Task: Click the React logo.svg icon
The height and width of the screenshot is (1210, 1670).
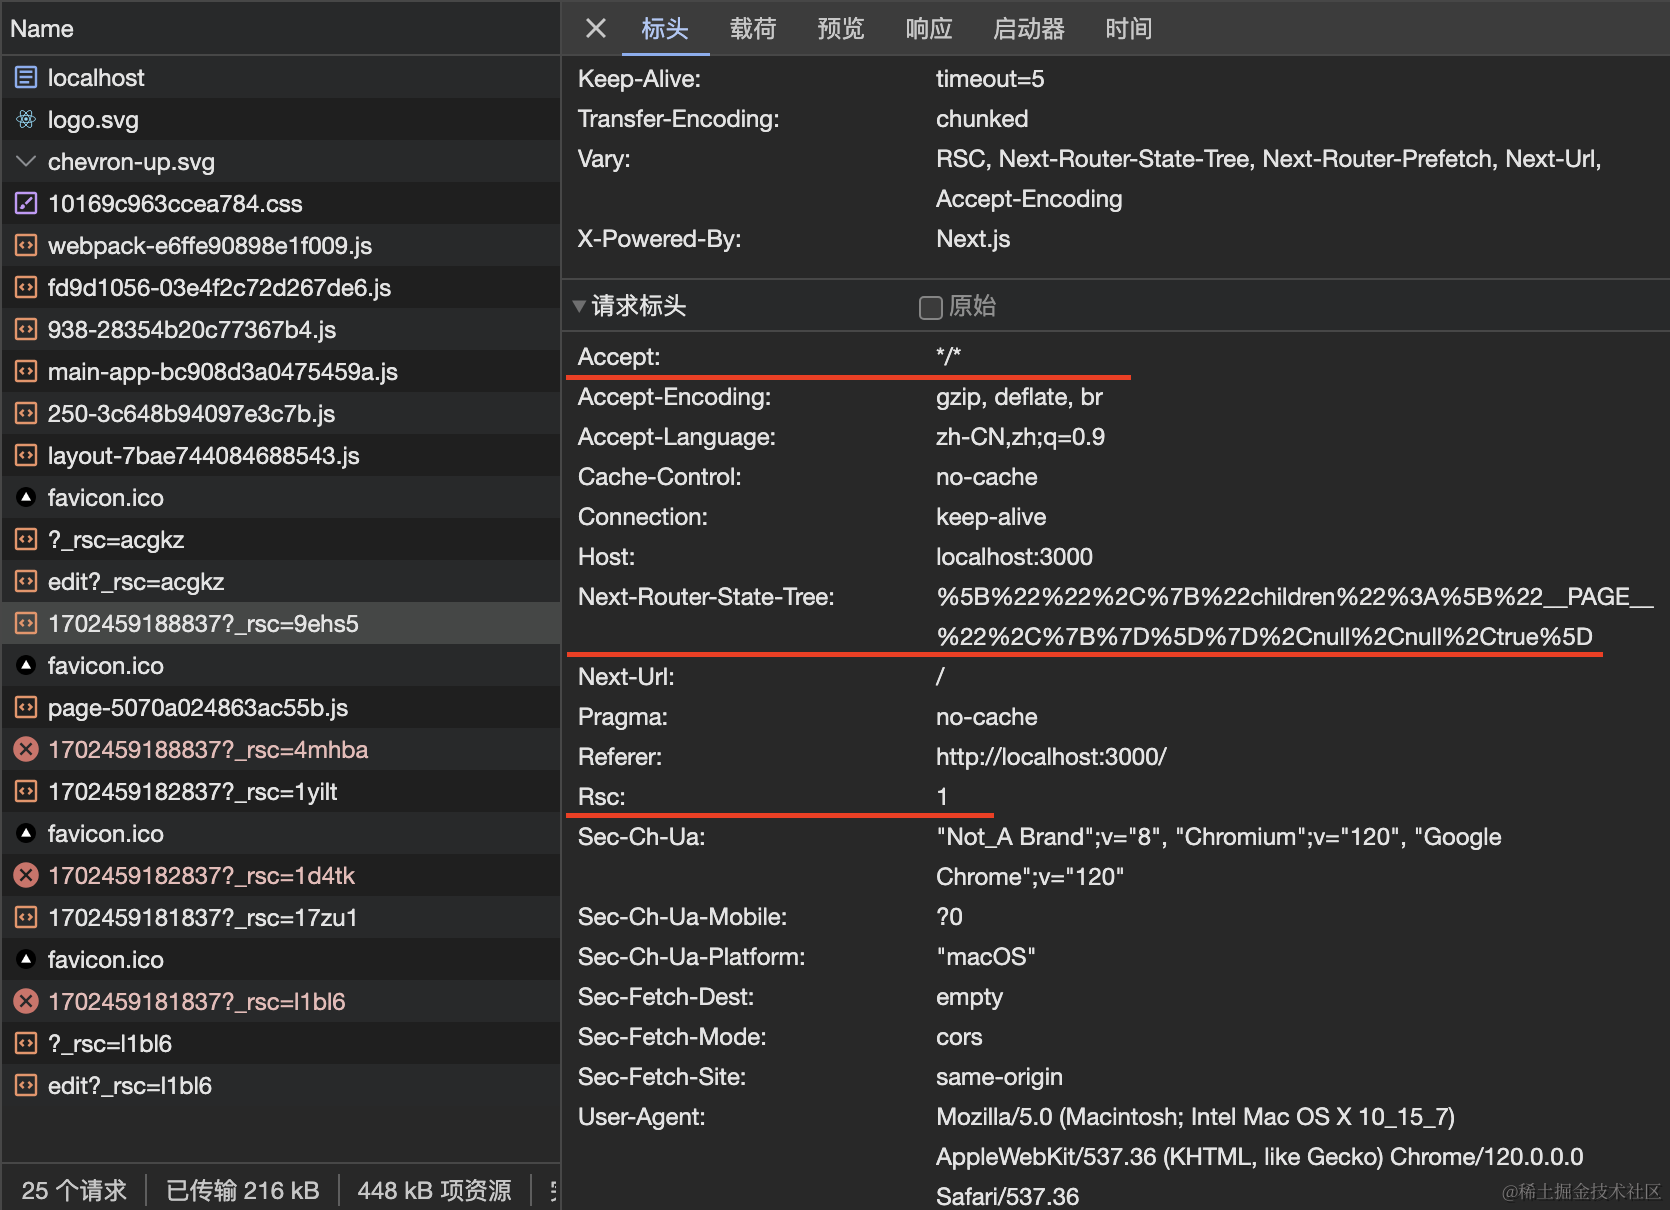Action: coord(26,119)
